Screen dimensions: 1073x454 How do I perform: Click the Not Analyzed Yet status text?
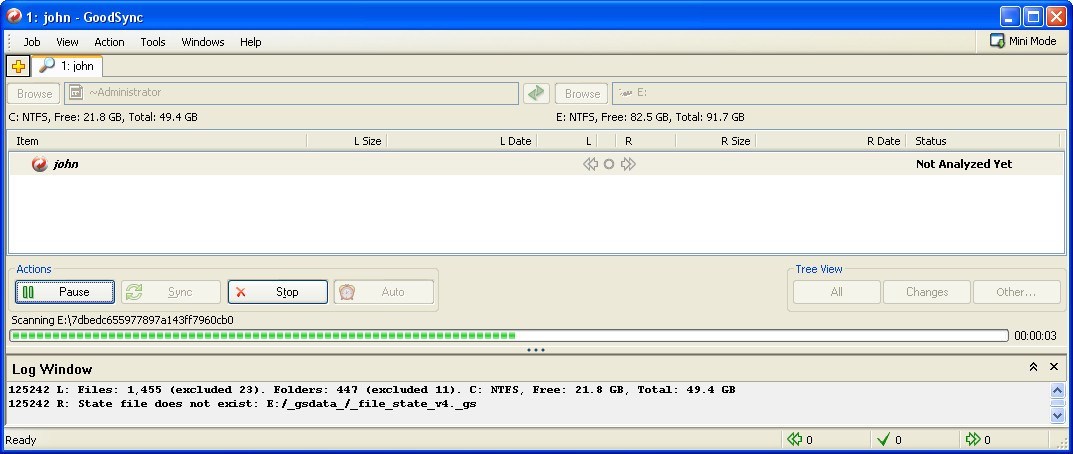point(964,164)
